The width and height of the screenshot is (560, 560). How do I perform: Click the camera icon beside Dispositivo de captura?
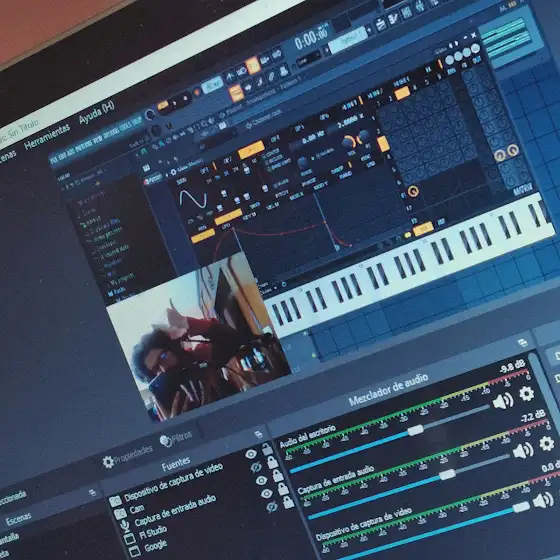coord(115,502)
